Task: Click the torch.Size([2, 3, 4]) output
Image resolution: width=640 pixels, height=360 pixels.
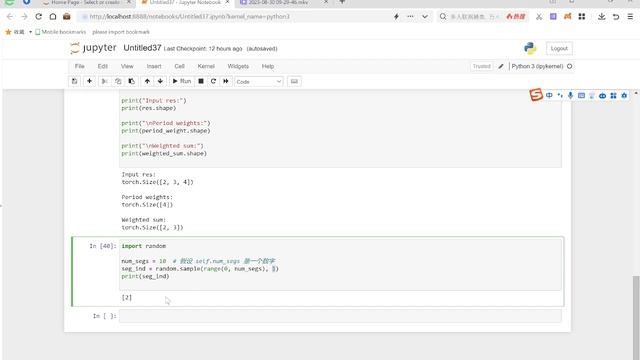Action: [158, 182]
